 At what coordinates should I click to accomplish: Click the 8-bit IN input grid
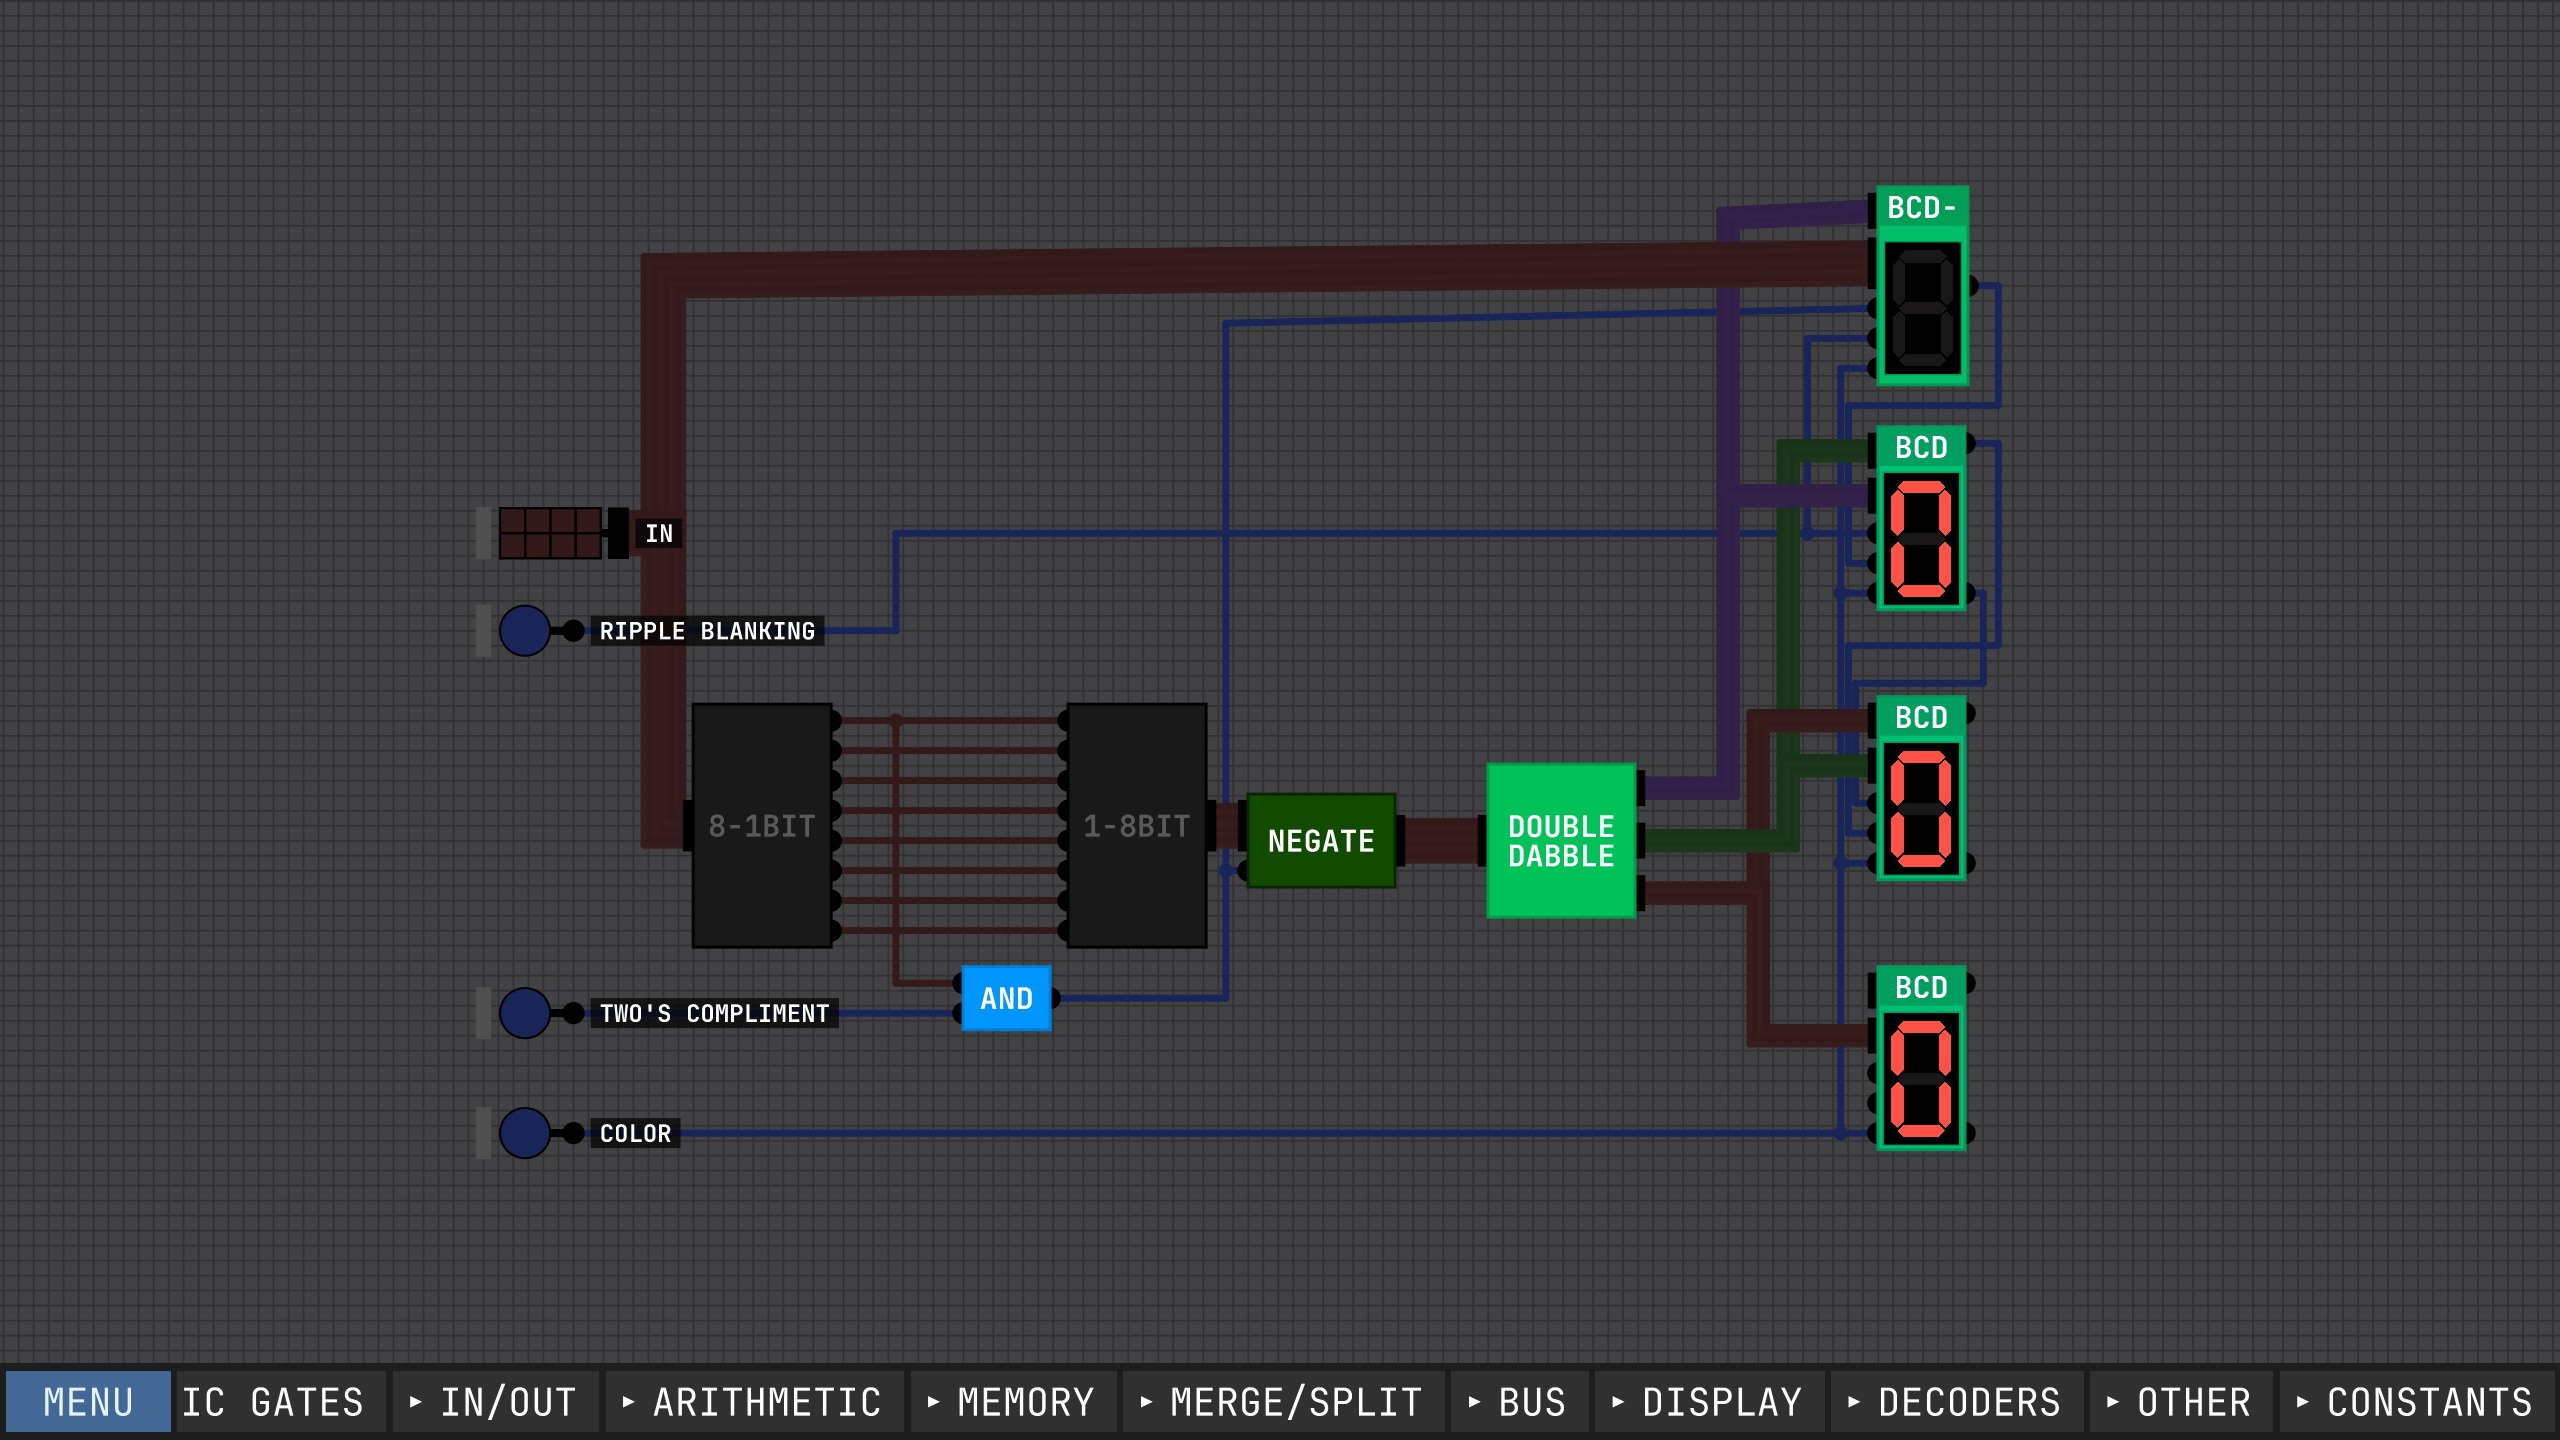550,533
